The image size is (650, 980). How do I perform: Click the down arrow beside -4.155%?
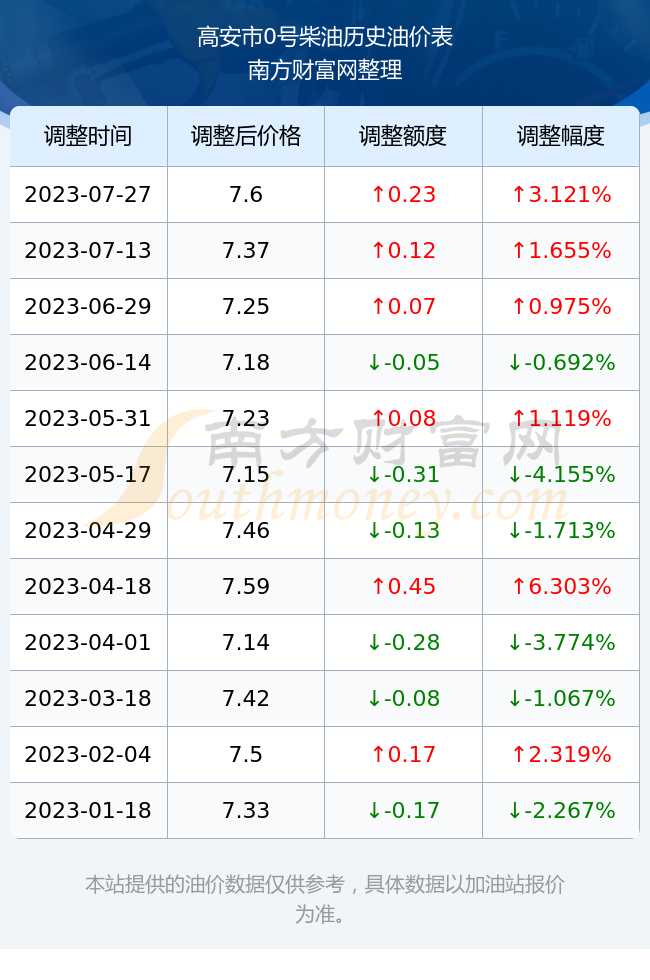515,474
